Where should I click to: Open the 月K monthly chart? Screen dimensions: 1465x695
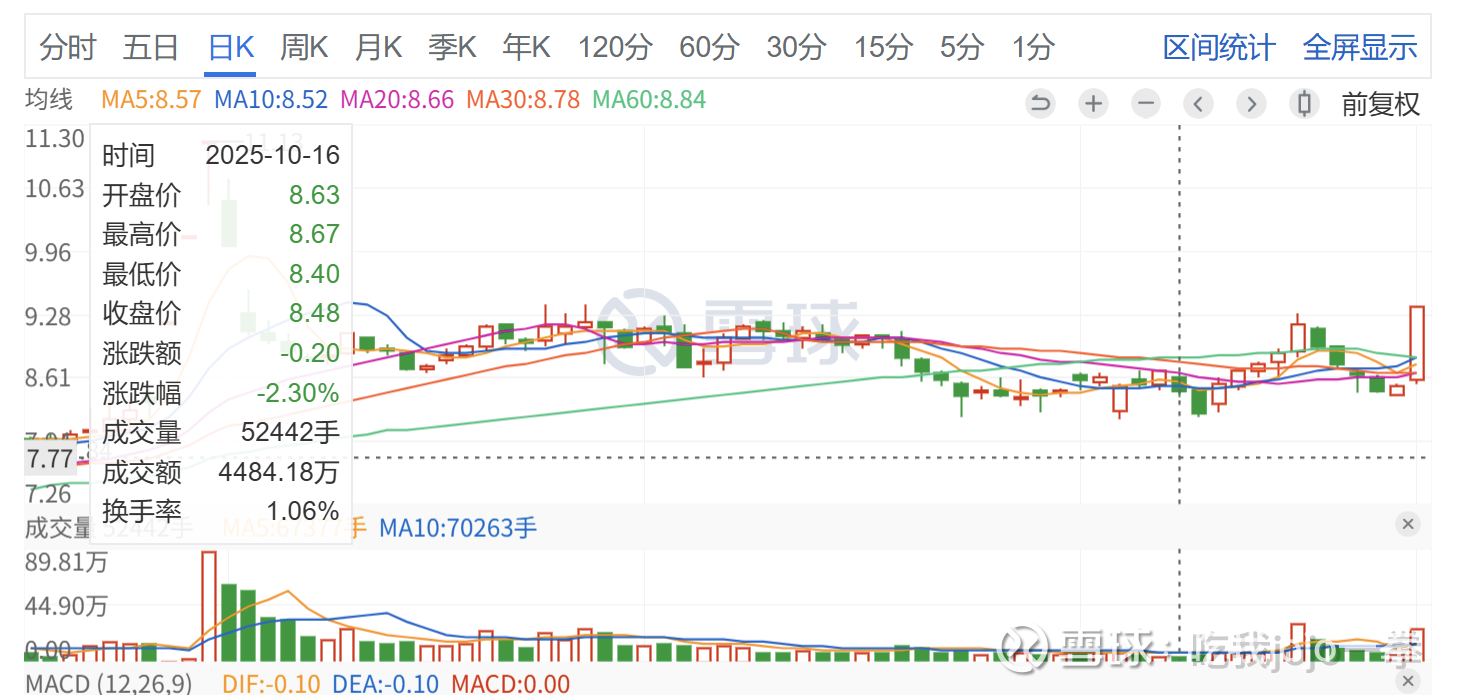(378, 47)
